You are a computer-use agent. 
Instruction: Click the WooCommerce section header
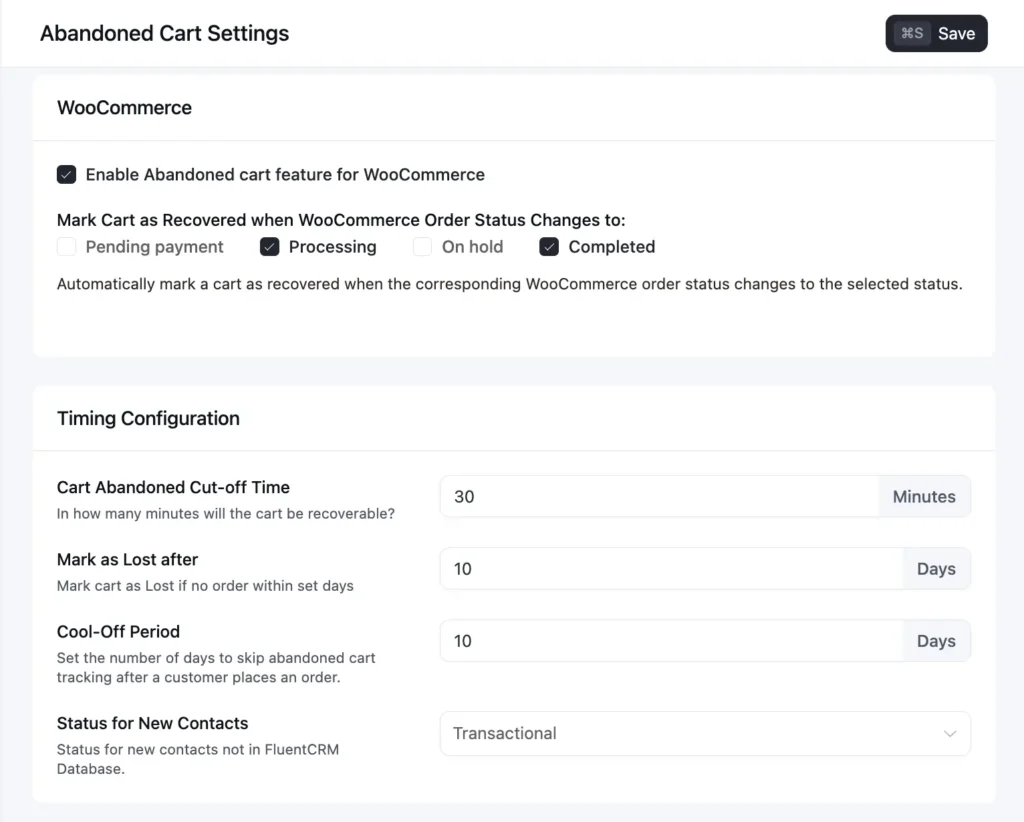(124, 107)
